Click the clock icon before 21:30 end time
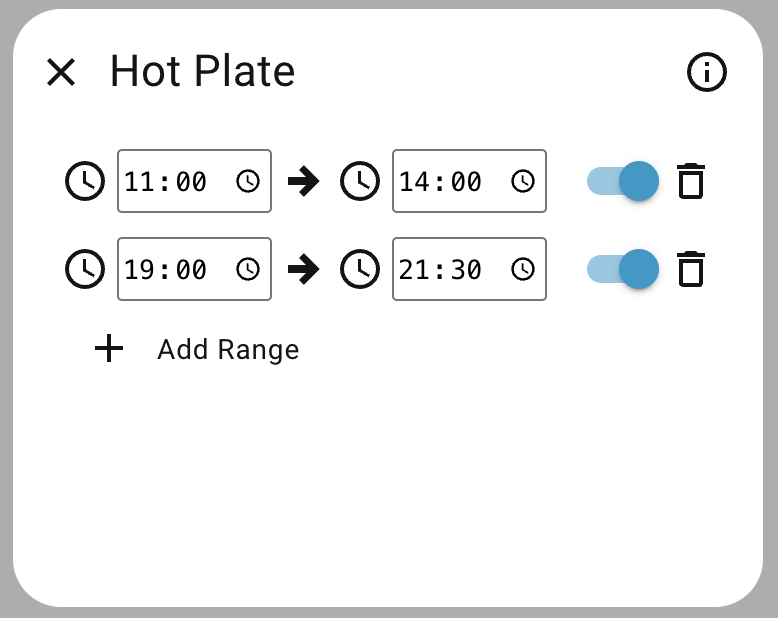This screenshot has width=778, height=618. tap(360, 269)
